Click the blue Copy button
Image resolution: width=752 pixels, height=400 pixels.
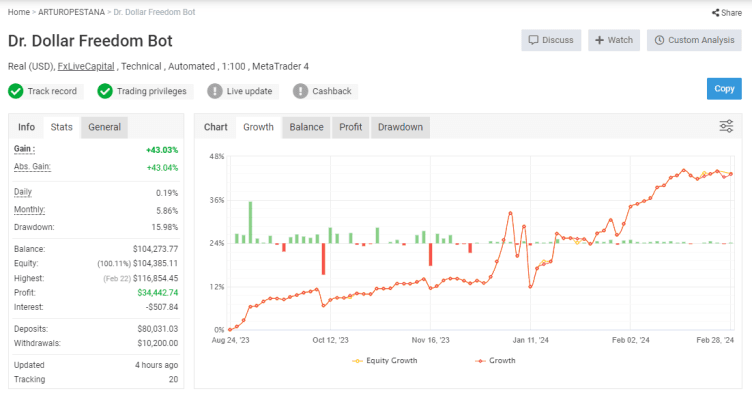point(724,89)
